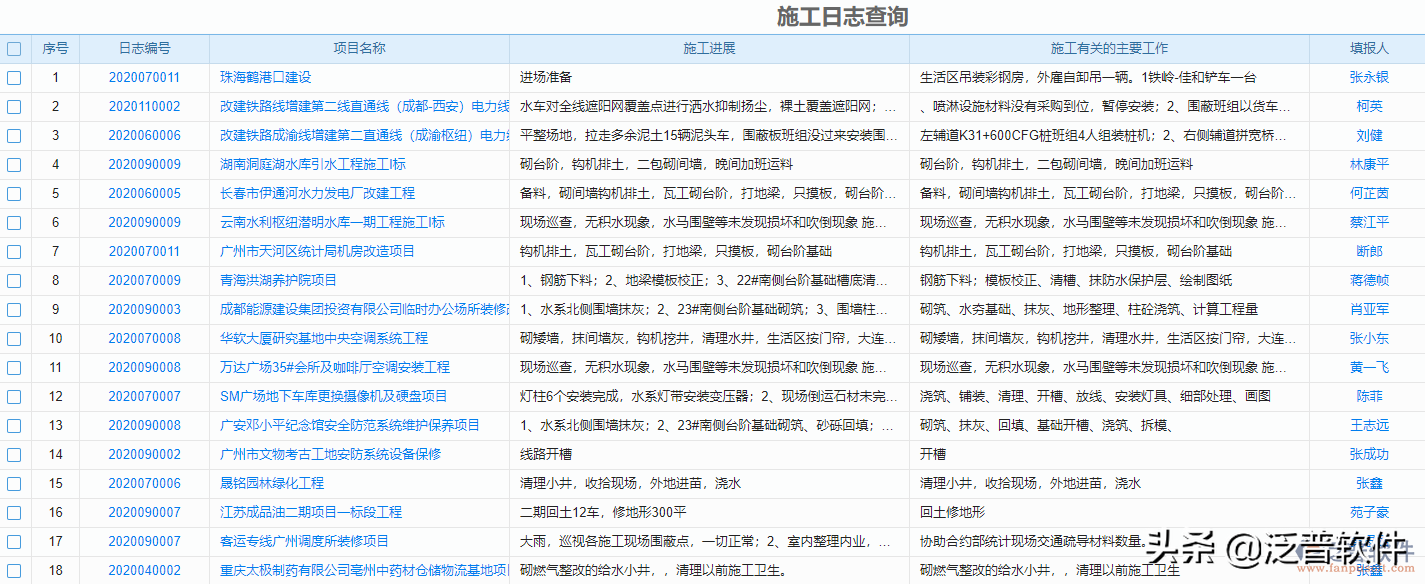This screenshot has width=1425, height=584.
Task: Open log number 2020060005
Action: point(145,193)
